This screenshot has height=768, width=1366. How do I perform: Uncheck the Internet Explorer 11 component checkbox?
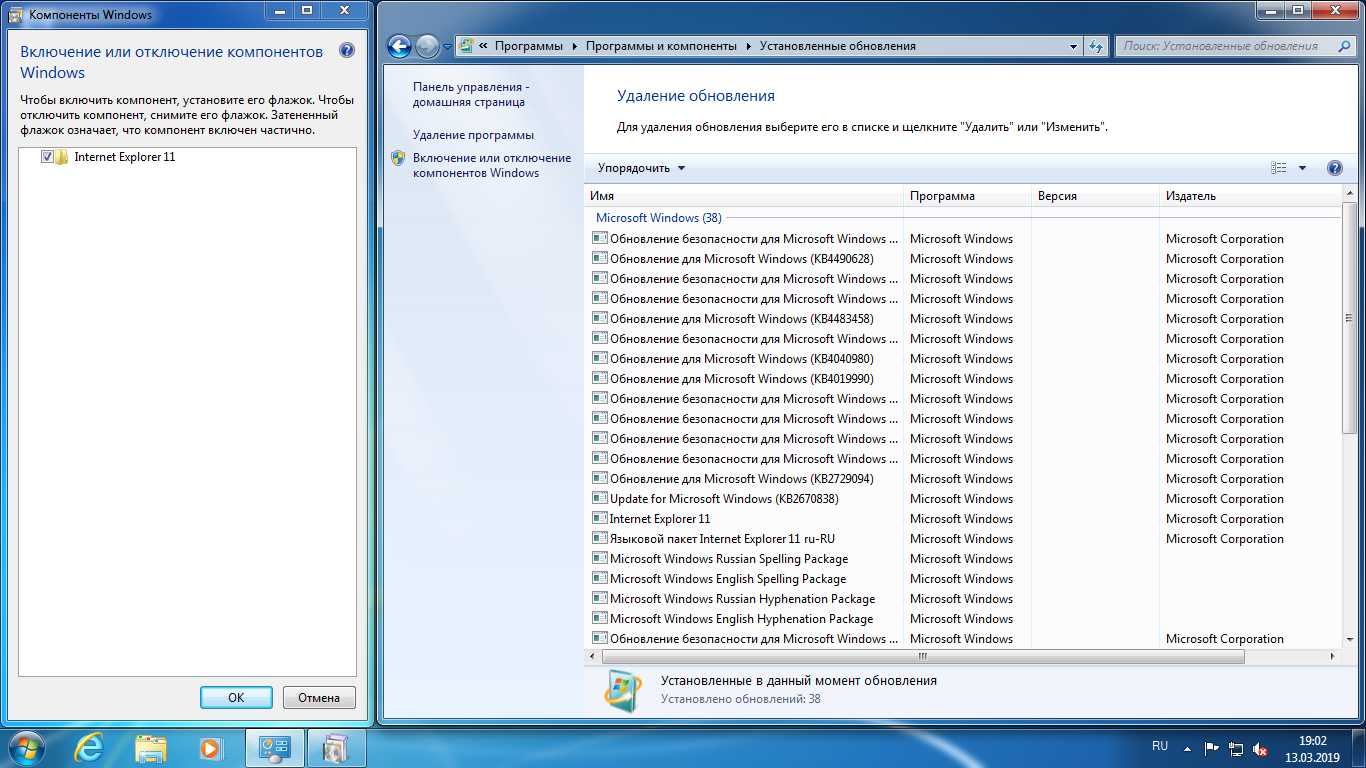[47, 157]
